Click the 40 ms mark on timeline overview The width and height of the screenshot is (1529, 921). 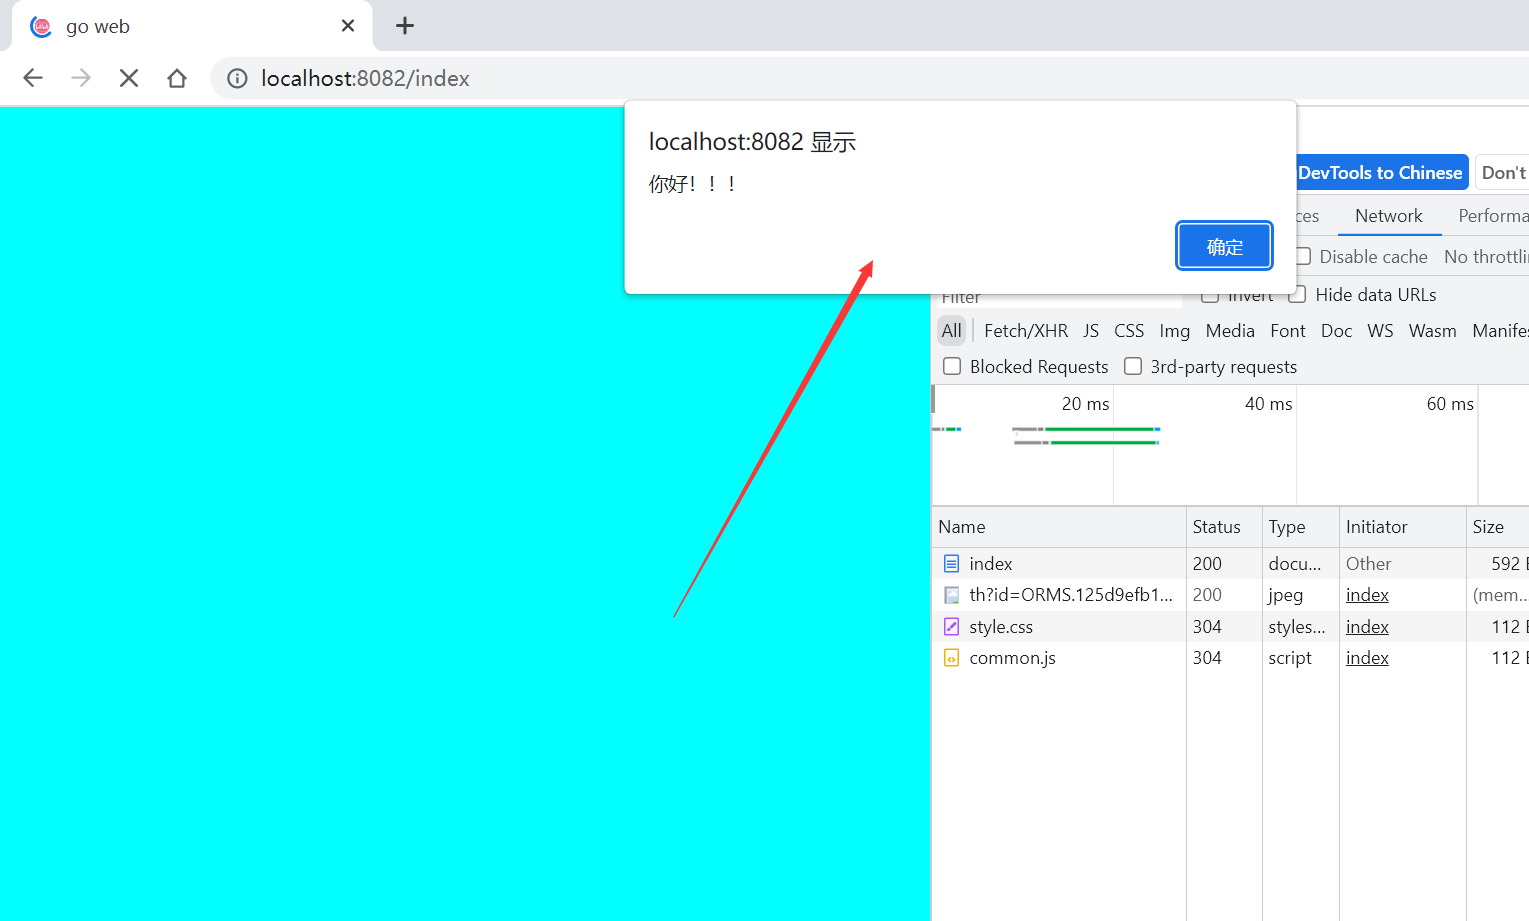pos(1268,404)
